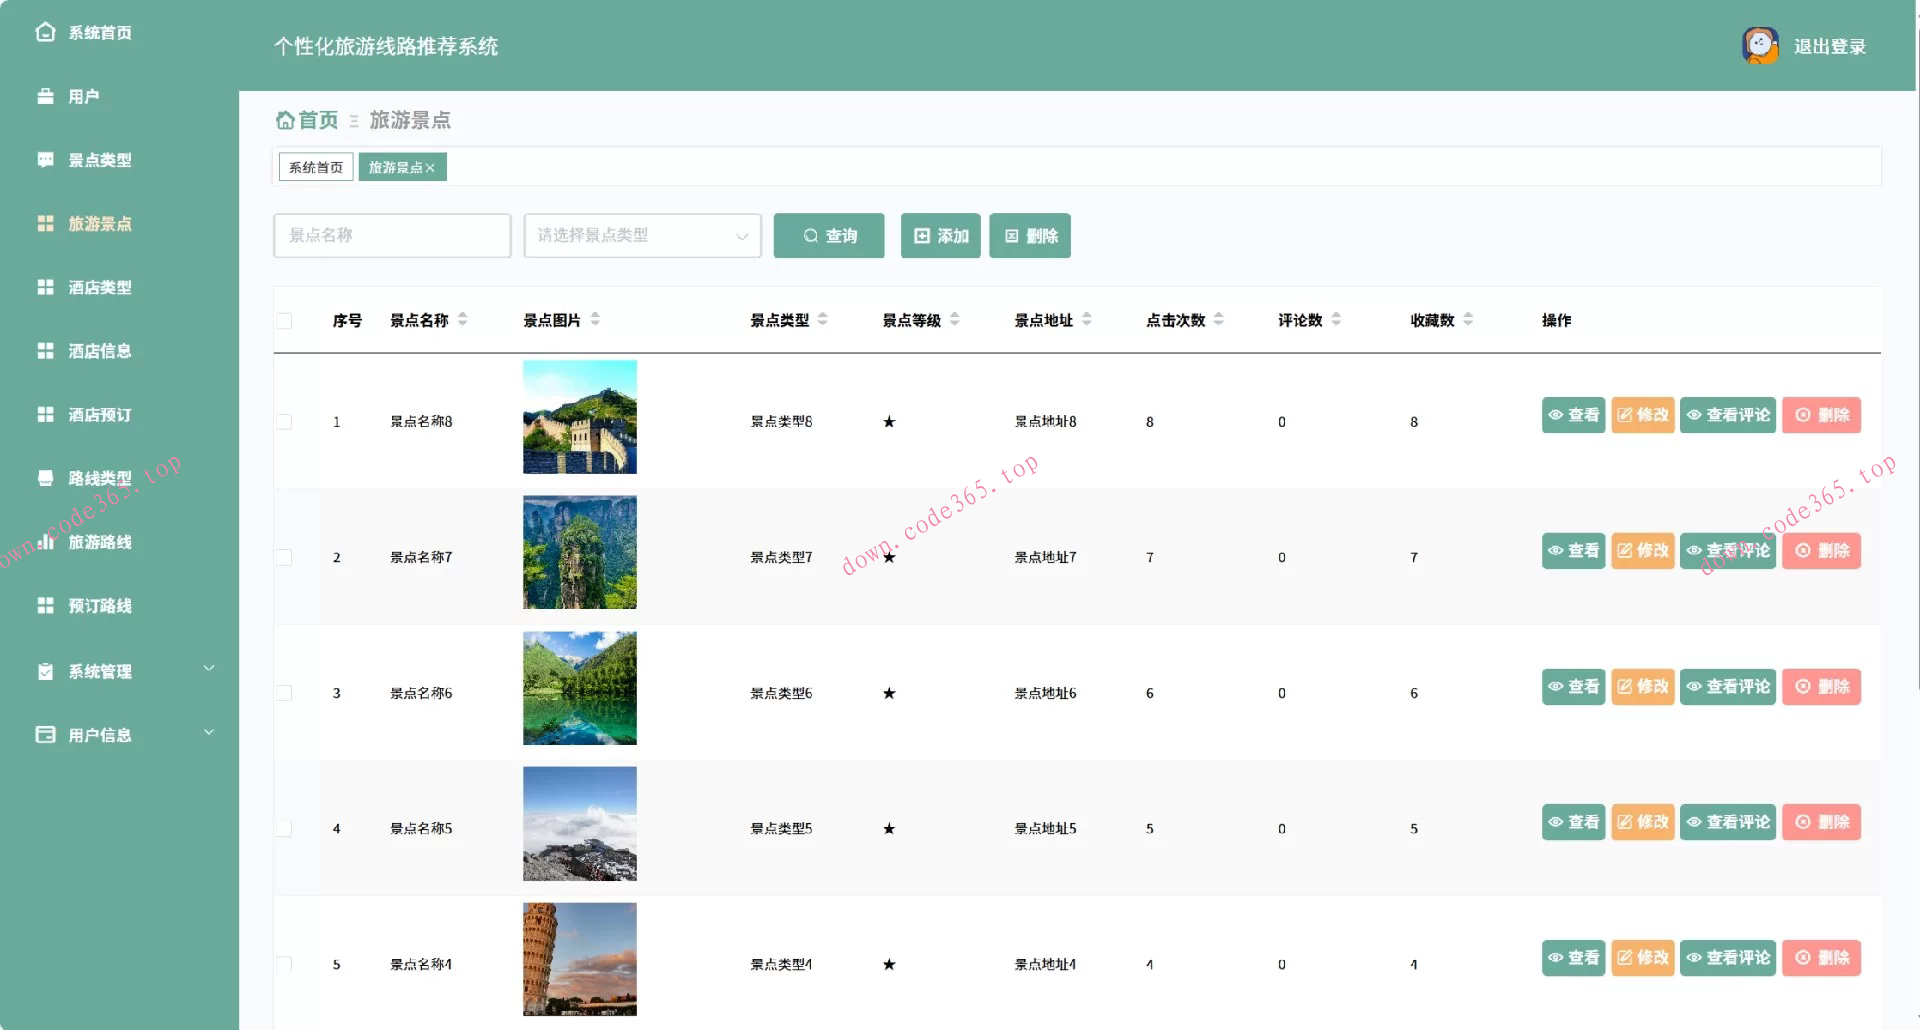This screenshot has height=1030, width=1920.
Task: Open the 酒店信息 menu item in the sidebar
Action: click(x=99, y=351)
